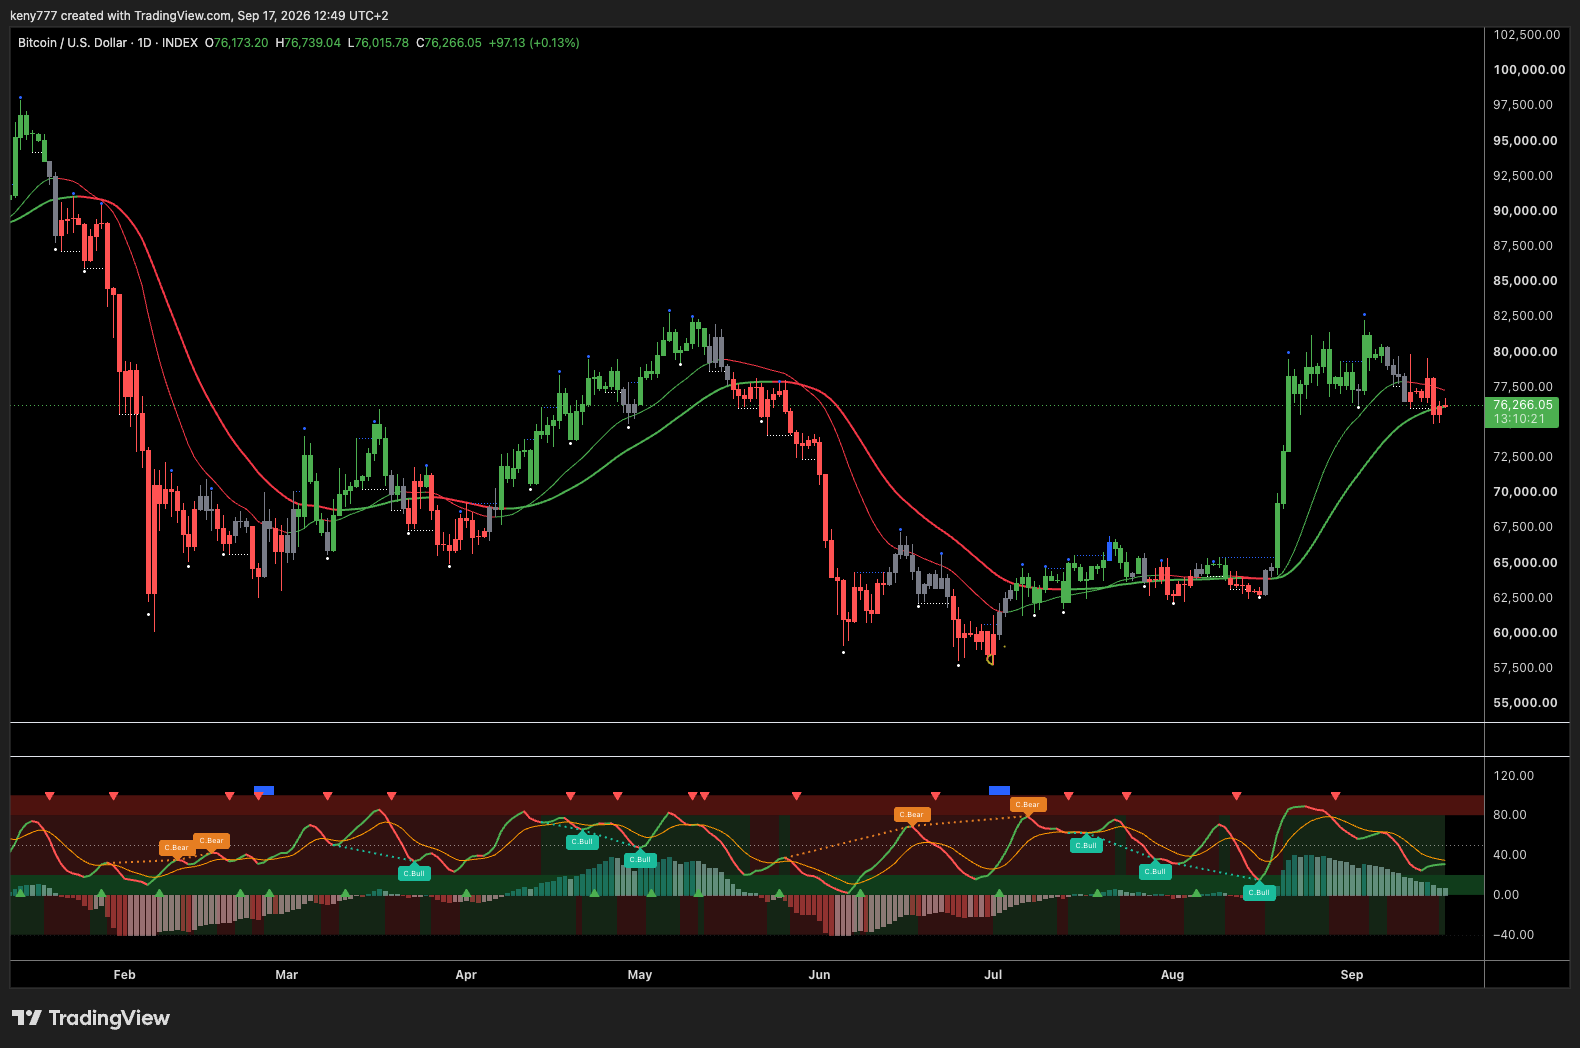The height and width of the screenshot is (1048, 1580).
Task: Click the C.Bull tag in late March
Action: click(414, 873)
